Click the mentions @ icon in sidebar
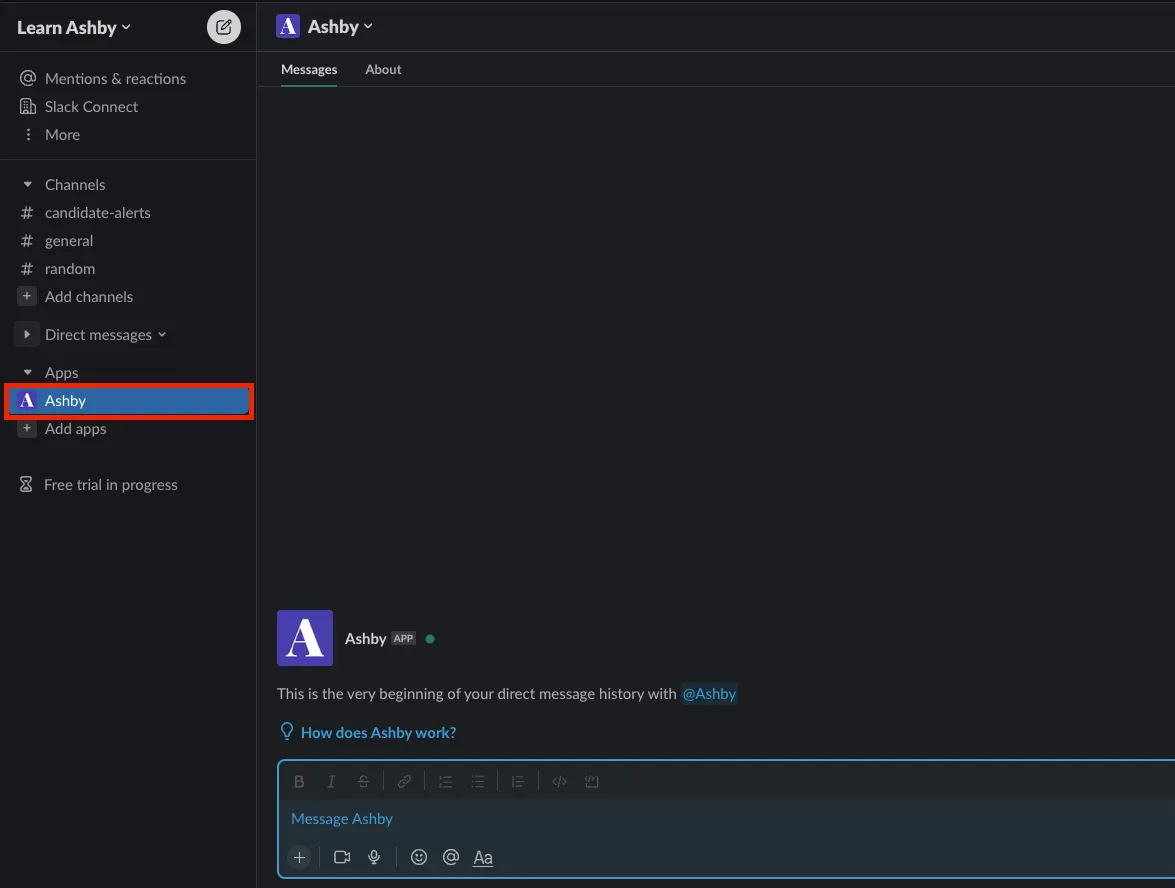This screenshot has height=888, width=1175. tap(28, 78)
